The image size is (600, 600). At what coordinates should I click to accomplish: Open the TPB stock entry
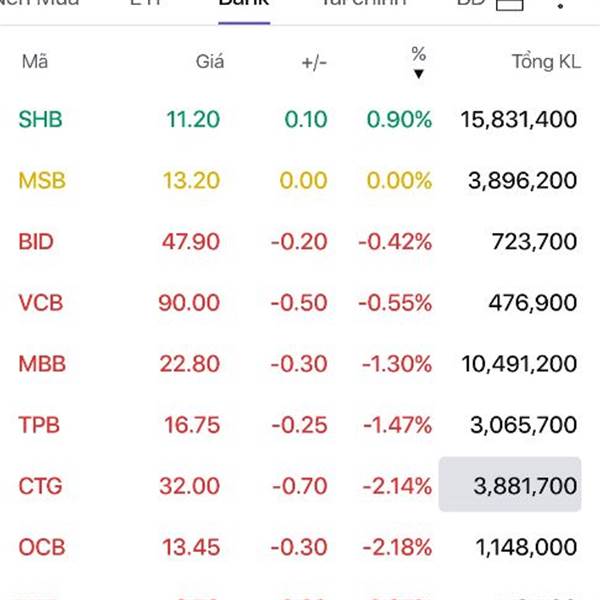pos(298,425)
